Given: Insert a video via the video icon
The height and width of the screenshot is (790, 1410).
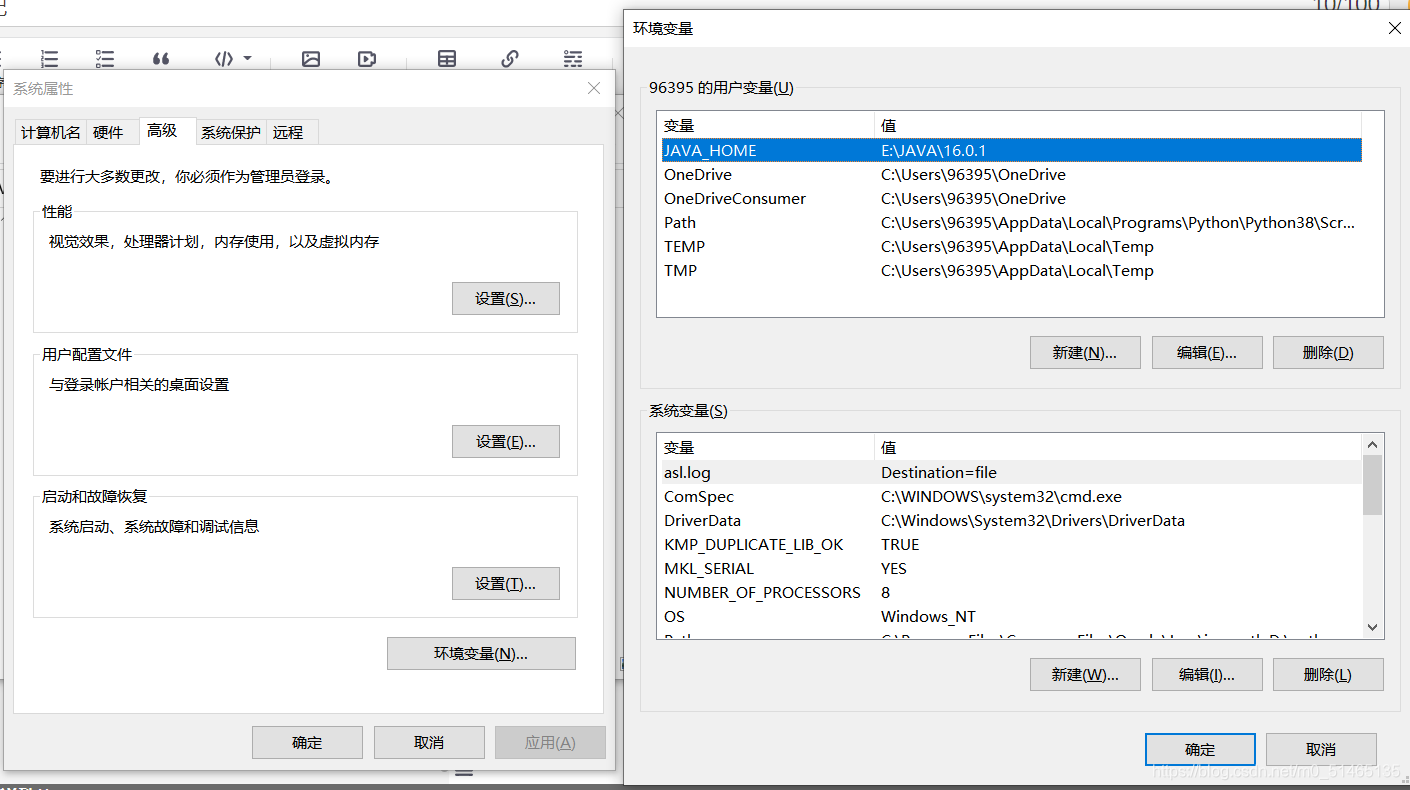Looking at the screenshot, I should click(x=367, y=59).
